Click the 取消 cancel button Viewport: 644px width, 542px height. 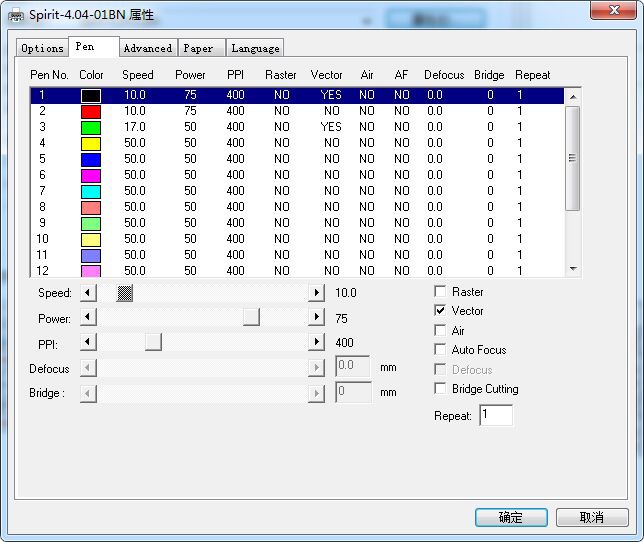pyautogui.click(x=592, y=517)
